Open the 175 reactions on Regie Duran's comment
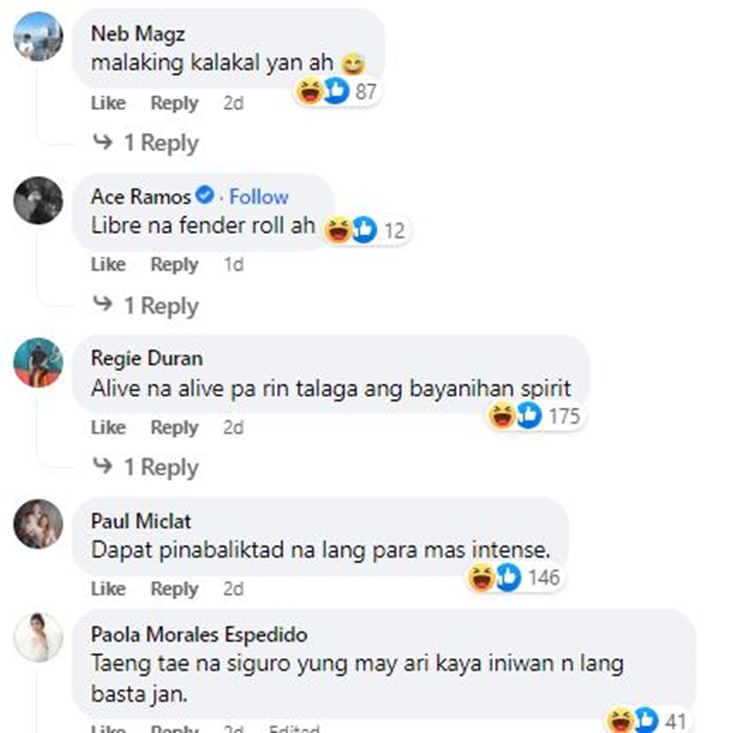 (535, 415)
